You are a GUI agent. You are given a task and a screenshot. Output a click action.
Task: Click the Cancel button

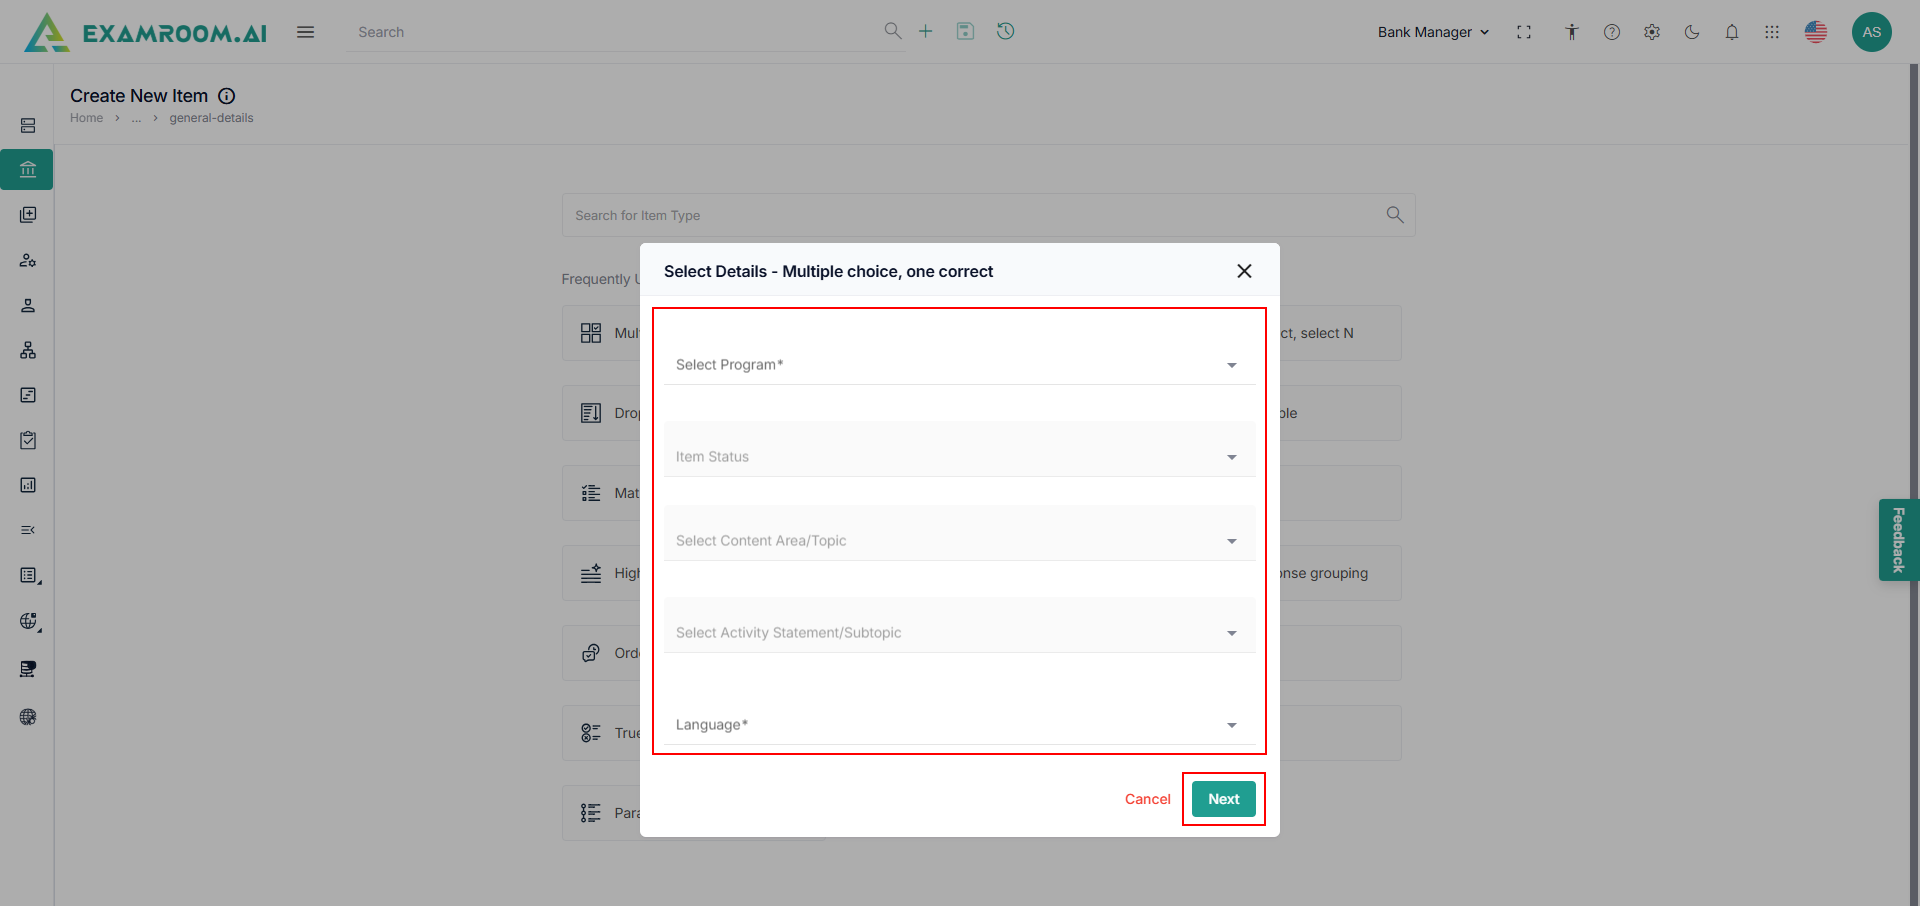tap(1147, 799)
